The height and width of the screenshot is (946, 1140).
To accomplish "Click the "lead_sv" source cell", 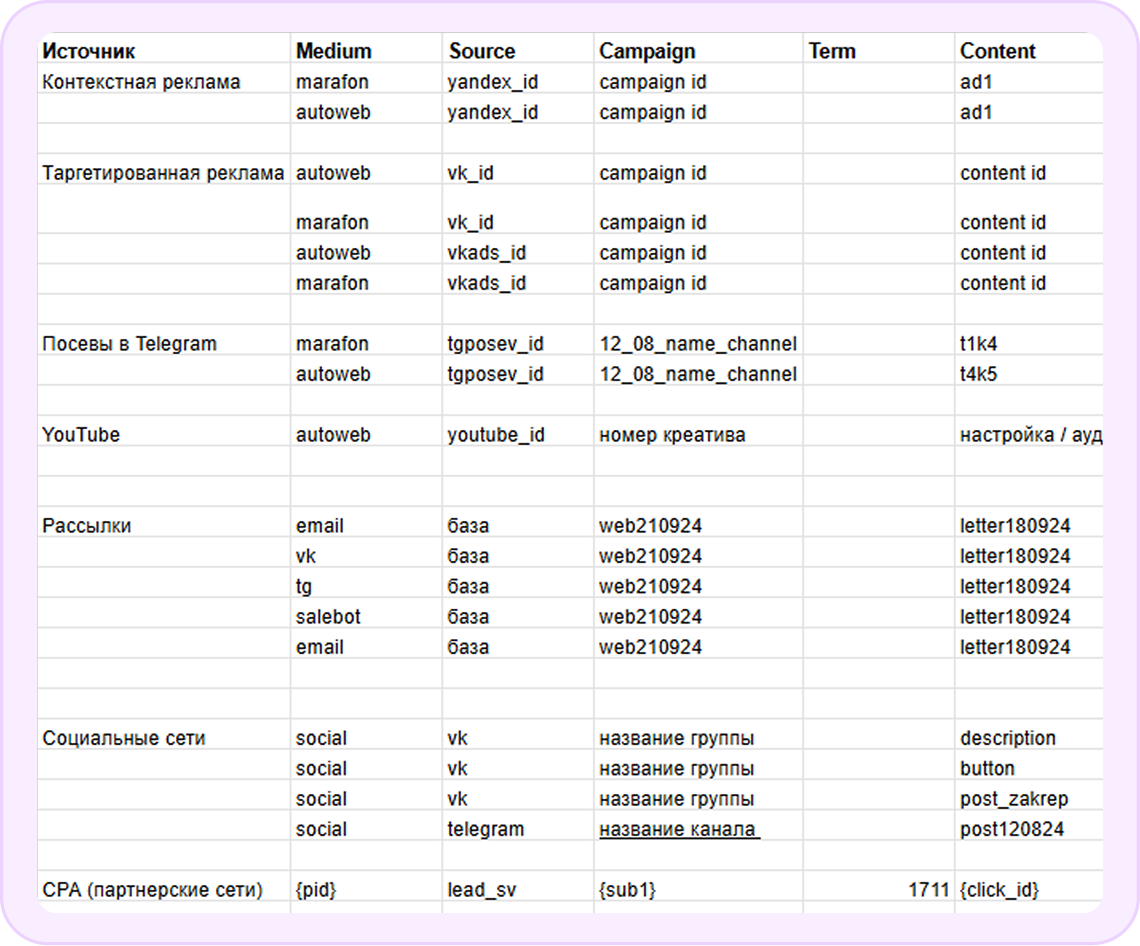I will [x=479, y=889].
